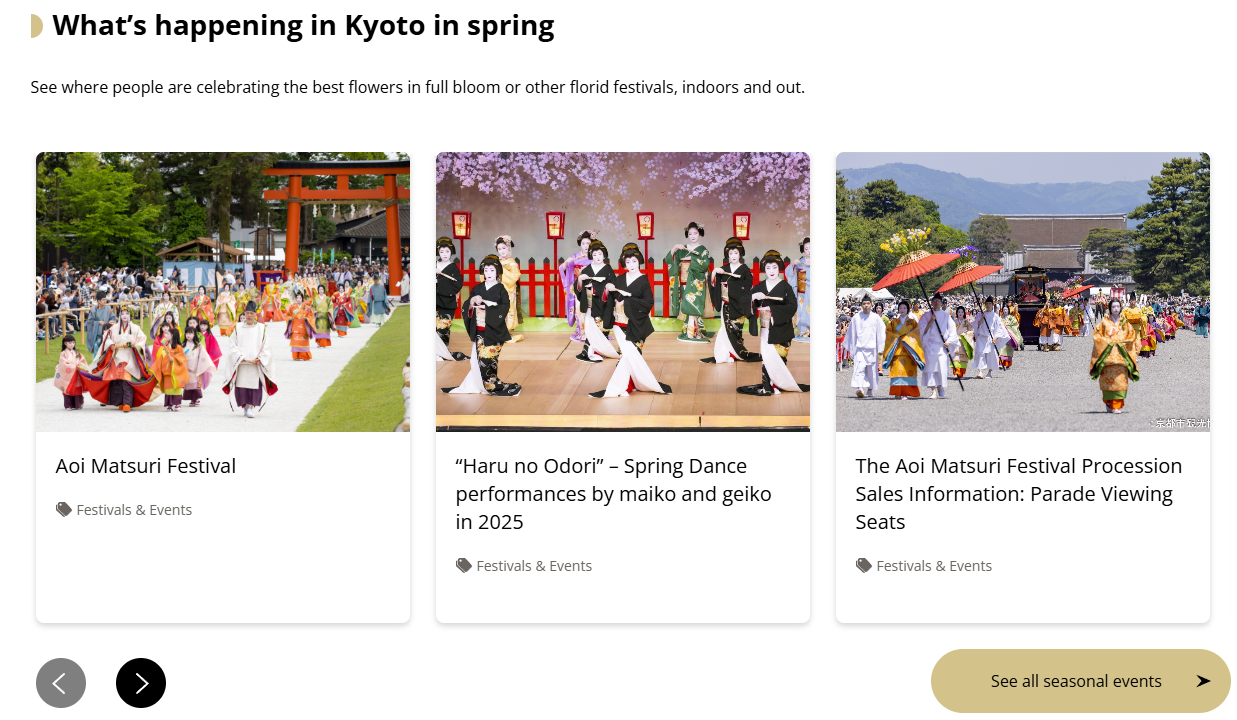The width and height of the screenshot is (1237, 720).
Task: Select Festivals & Events tag on Parade Viewing Seats card
Action: click(934, 566)
